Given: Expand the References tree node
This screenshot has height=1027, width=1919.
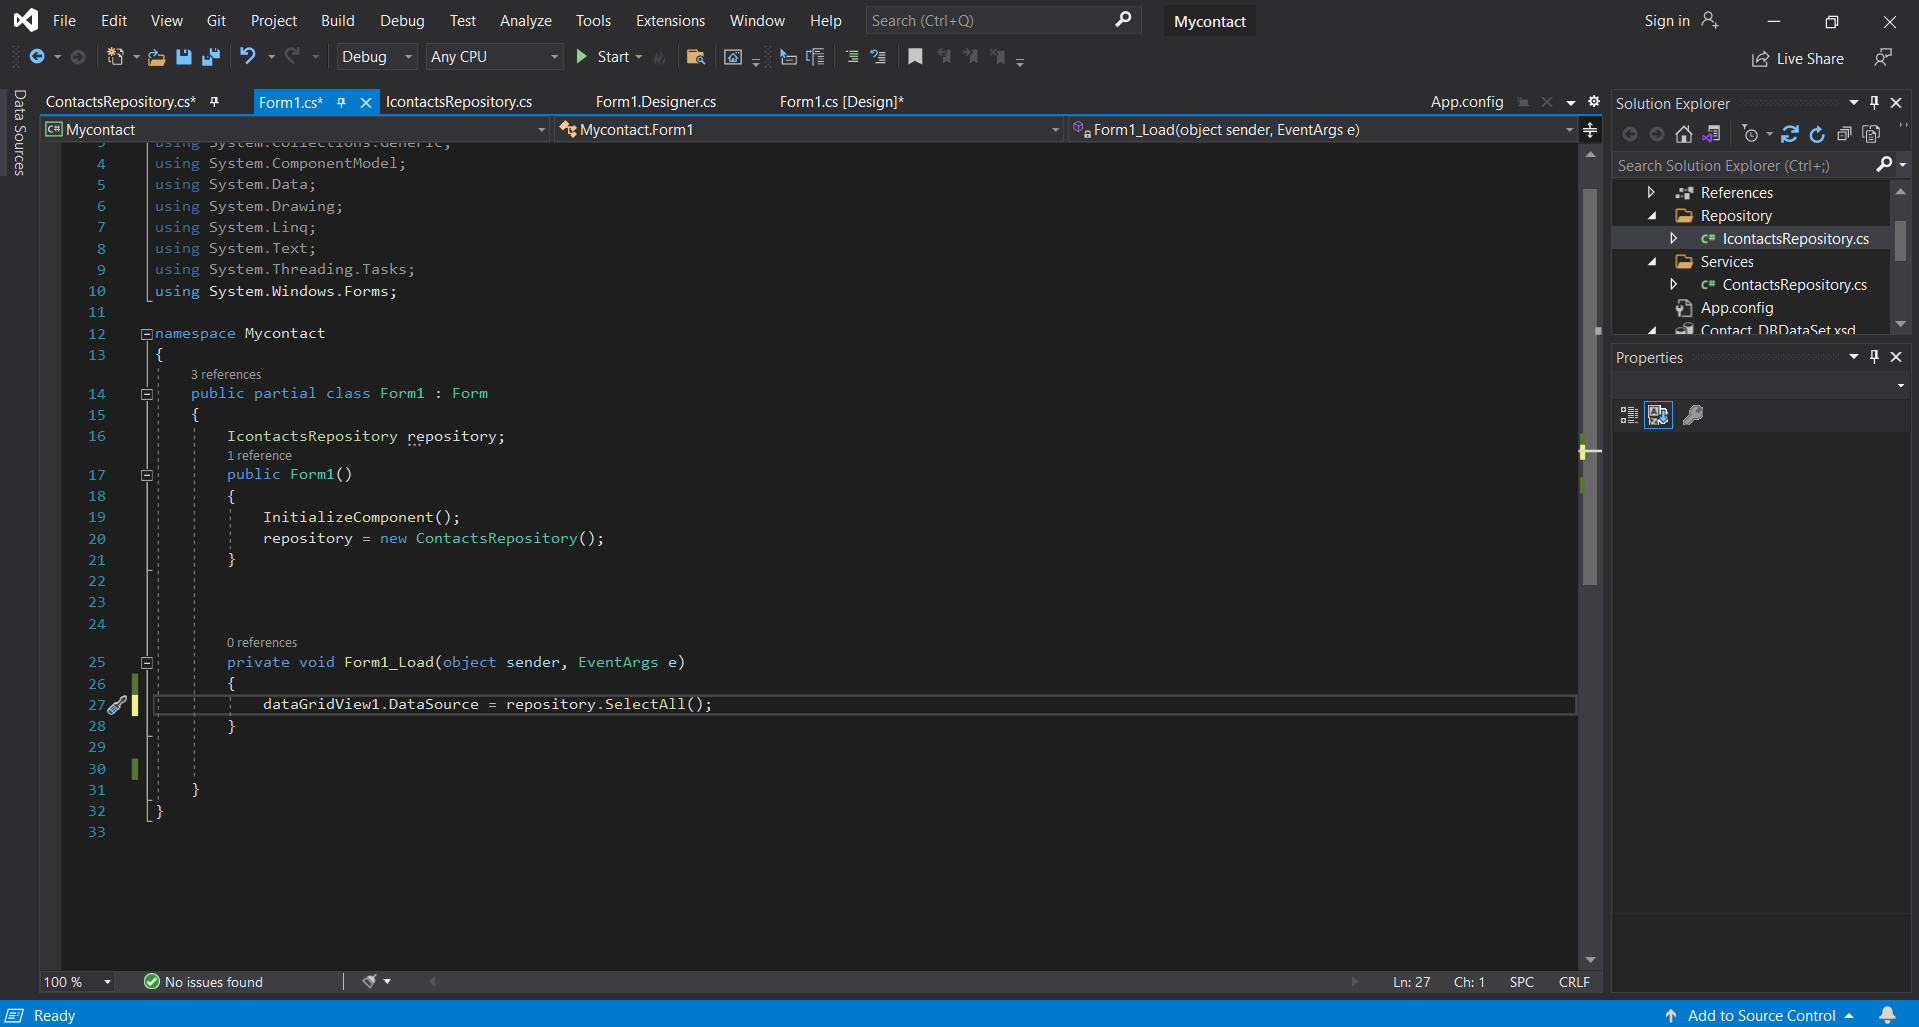Looking at the screenshot, I should [1651, 192].
